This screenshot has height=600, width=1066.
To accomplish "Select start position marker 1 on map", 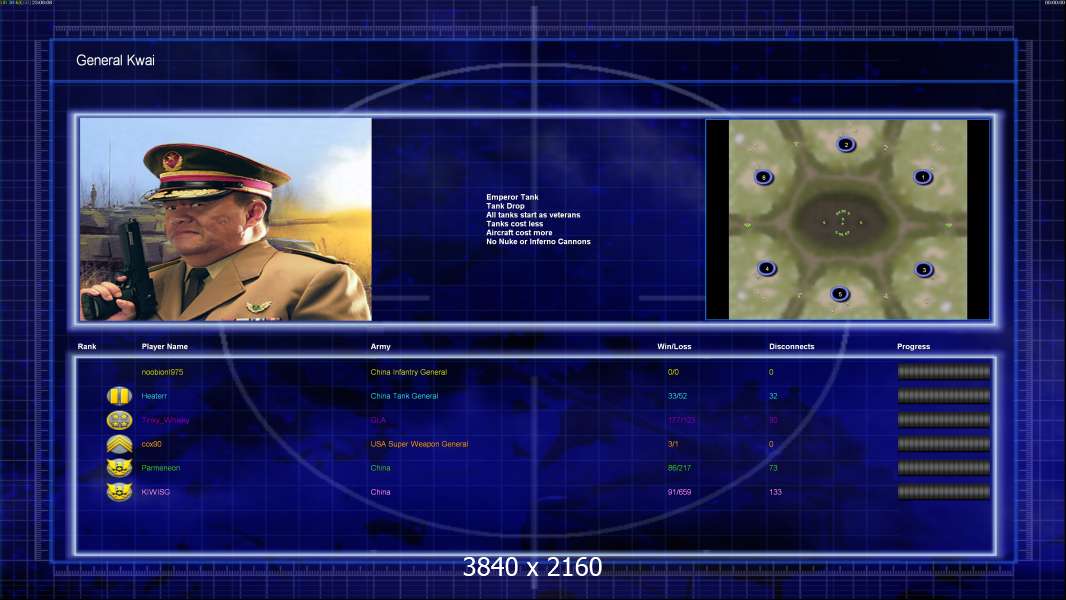I will click(x=923, y=177).
